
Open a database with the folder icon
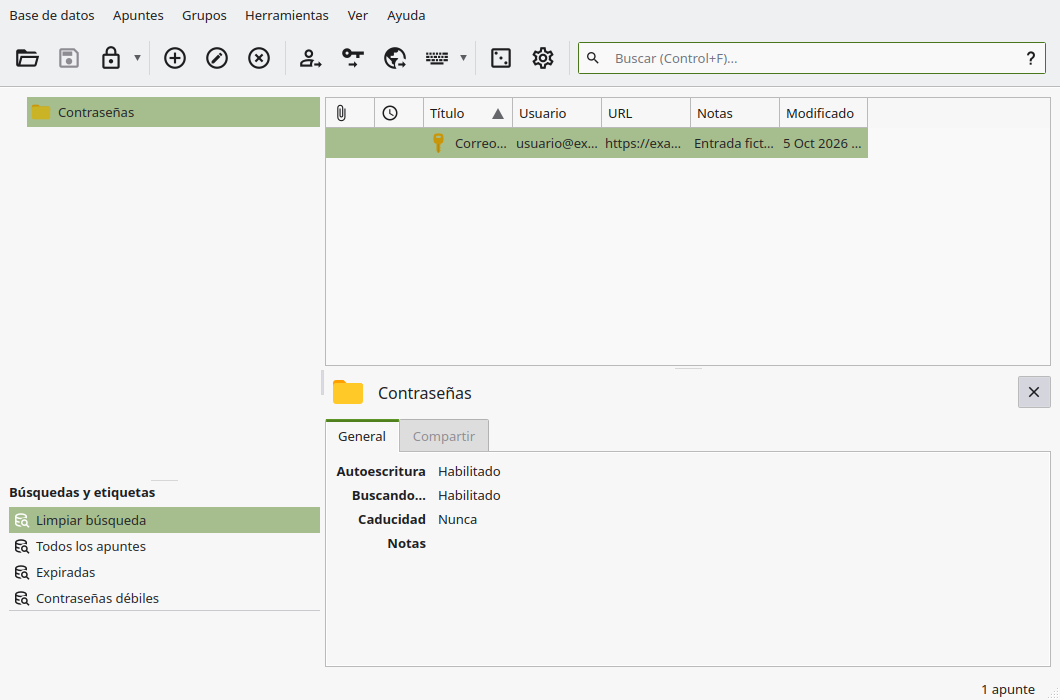click(x=27, y=58)
